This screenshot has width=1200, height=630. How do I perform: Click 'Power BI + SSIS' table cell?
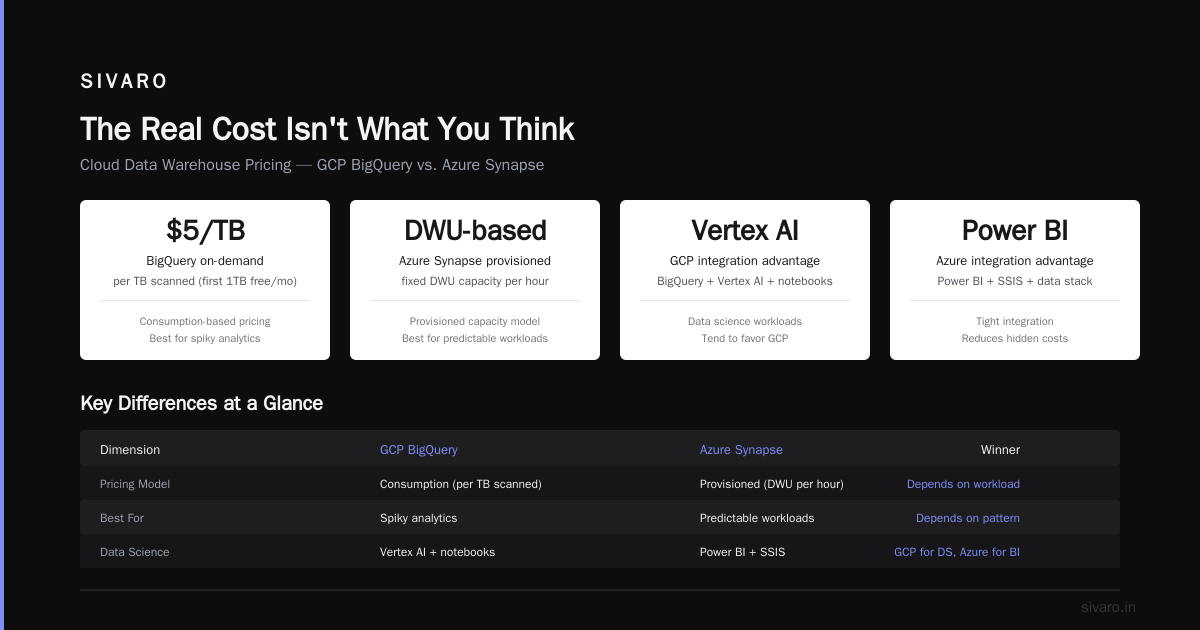point(743,552)
